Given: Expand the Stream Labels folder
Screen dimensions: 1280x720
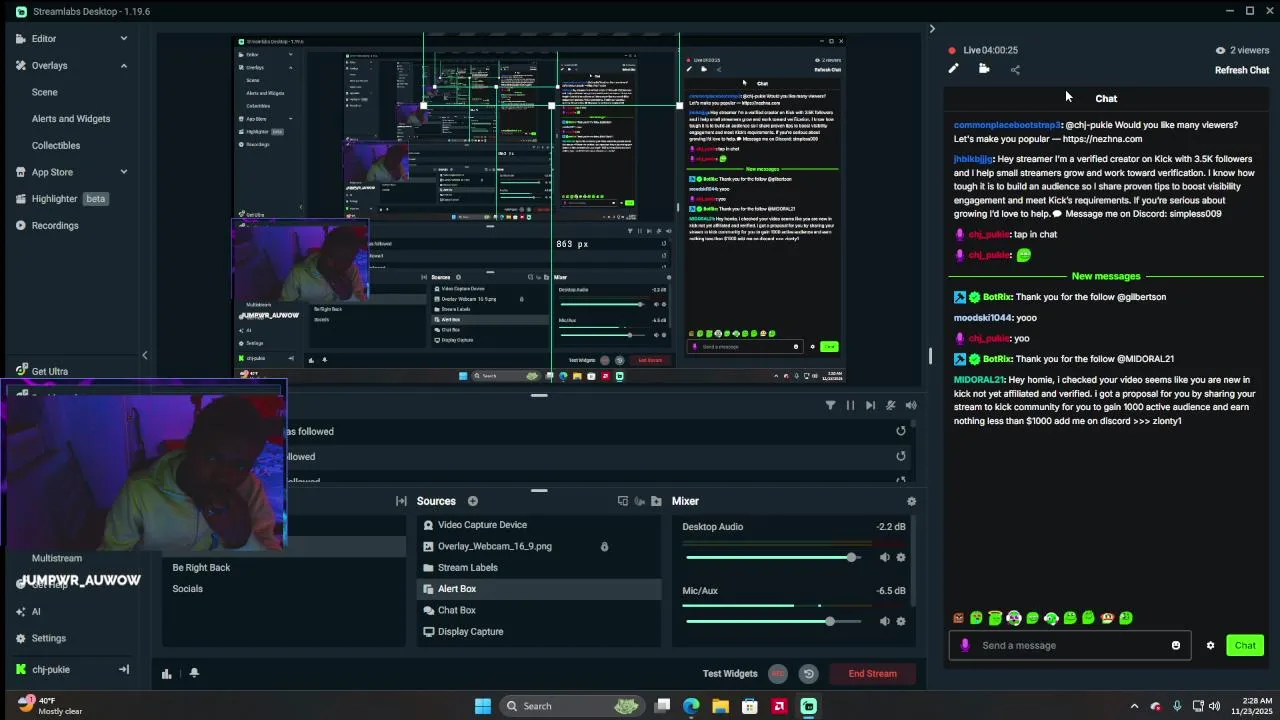Looking at the screenshot, I should tap(428, 567).
